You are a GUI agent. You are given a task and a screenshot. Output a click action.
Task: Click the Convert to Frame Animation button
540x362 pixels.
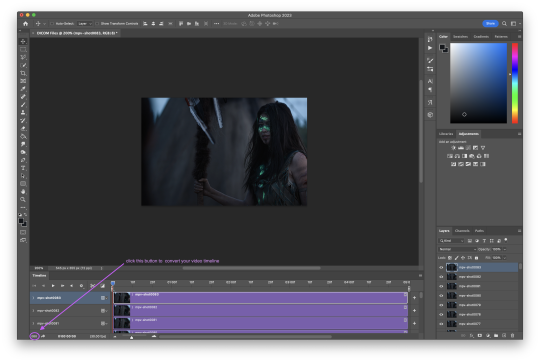34,336
